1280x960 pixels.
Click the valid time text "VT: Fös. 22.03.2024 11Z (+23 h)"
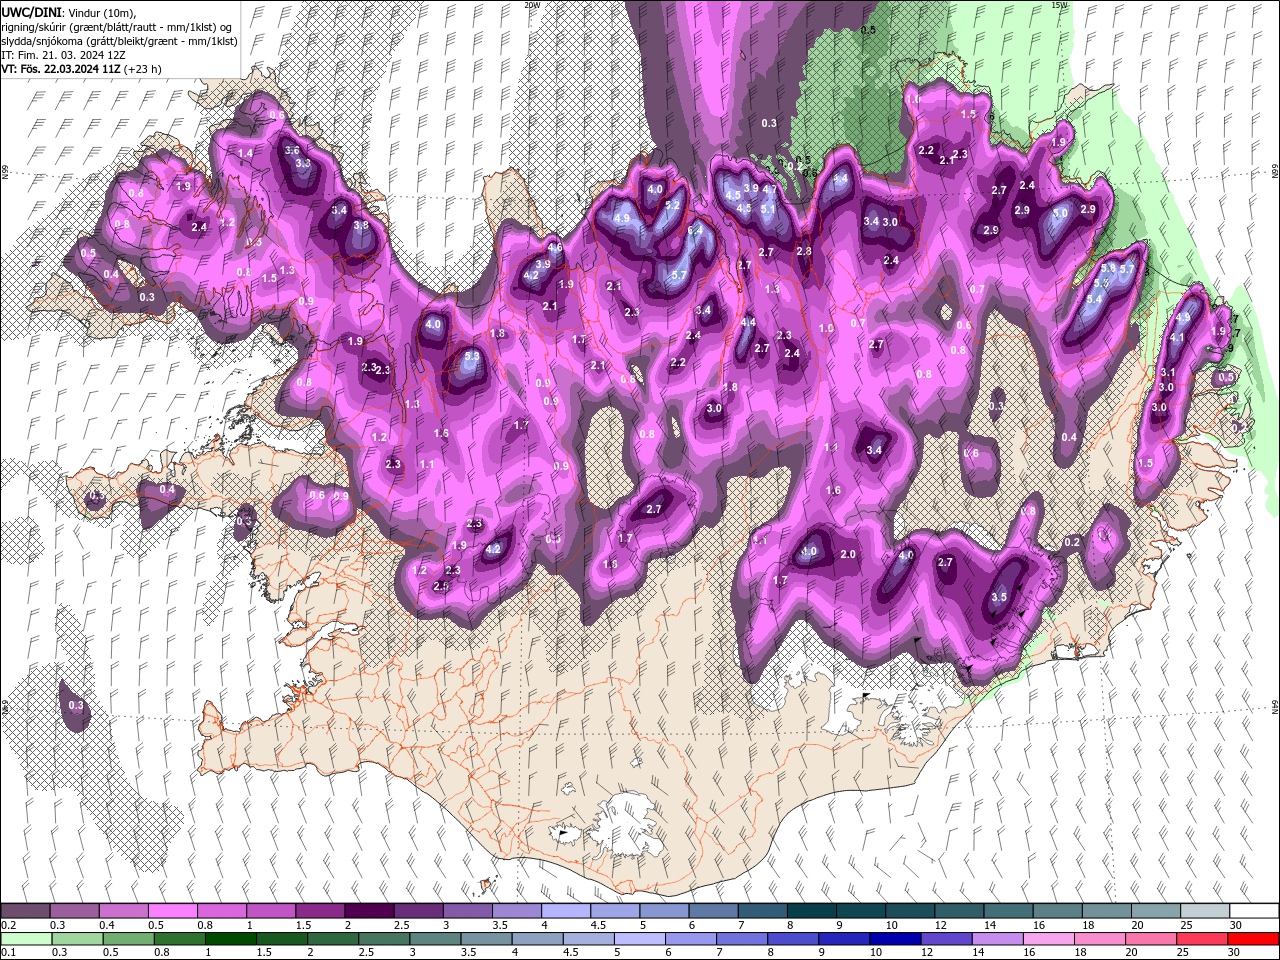tap(81, 69)
